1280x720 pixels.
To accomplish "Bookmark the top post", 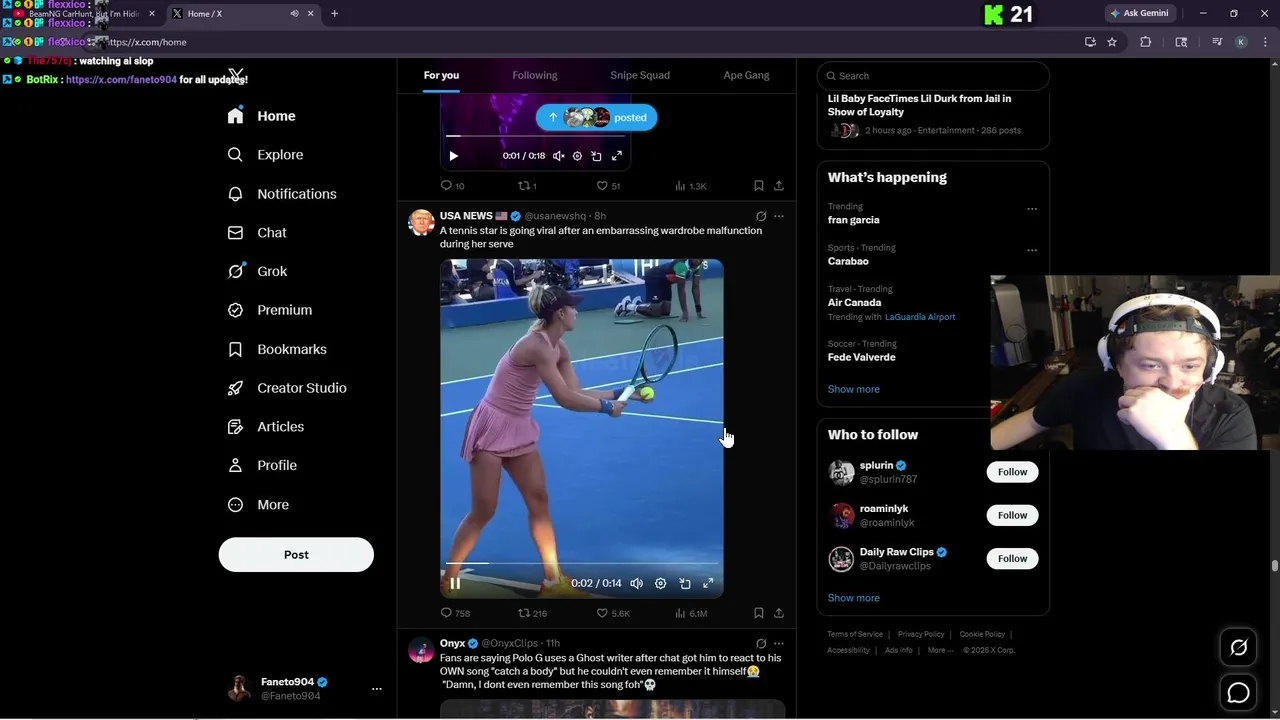I will pyautogui.click(x=758, y=186).
